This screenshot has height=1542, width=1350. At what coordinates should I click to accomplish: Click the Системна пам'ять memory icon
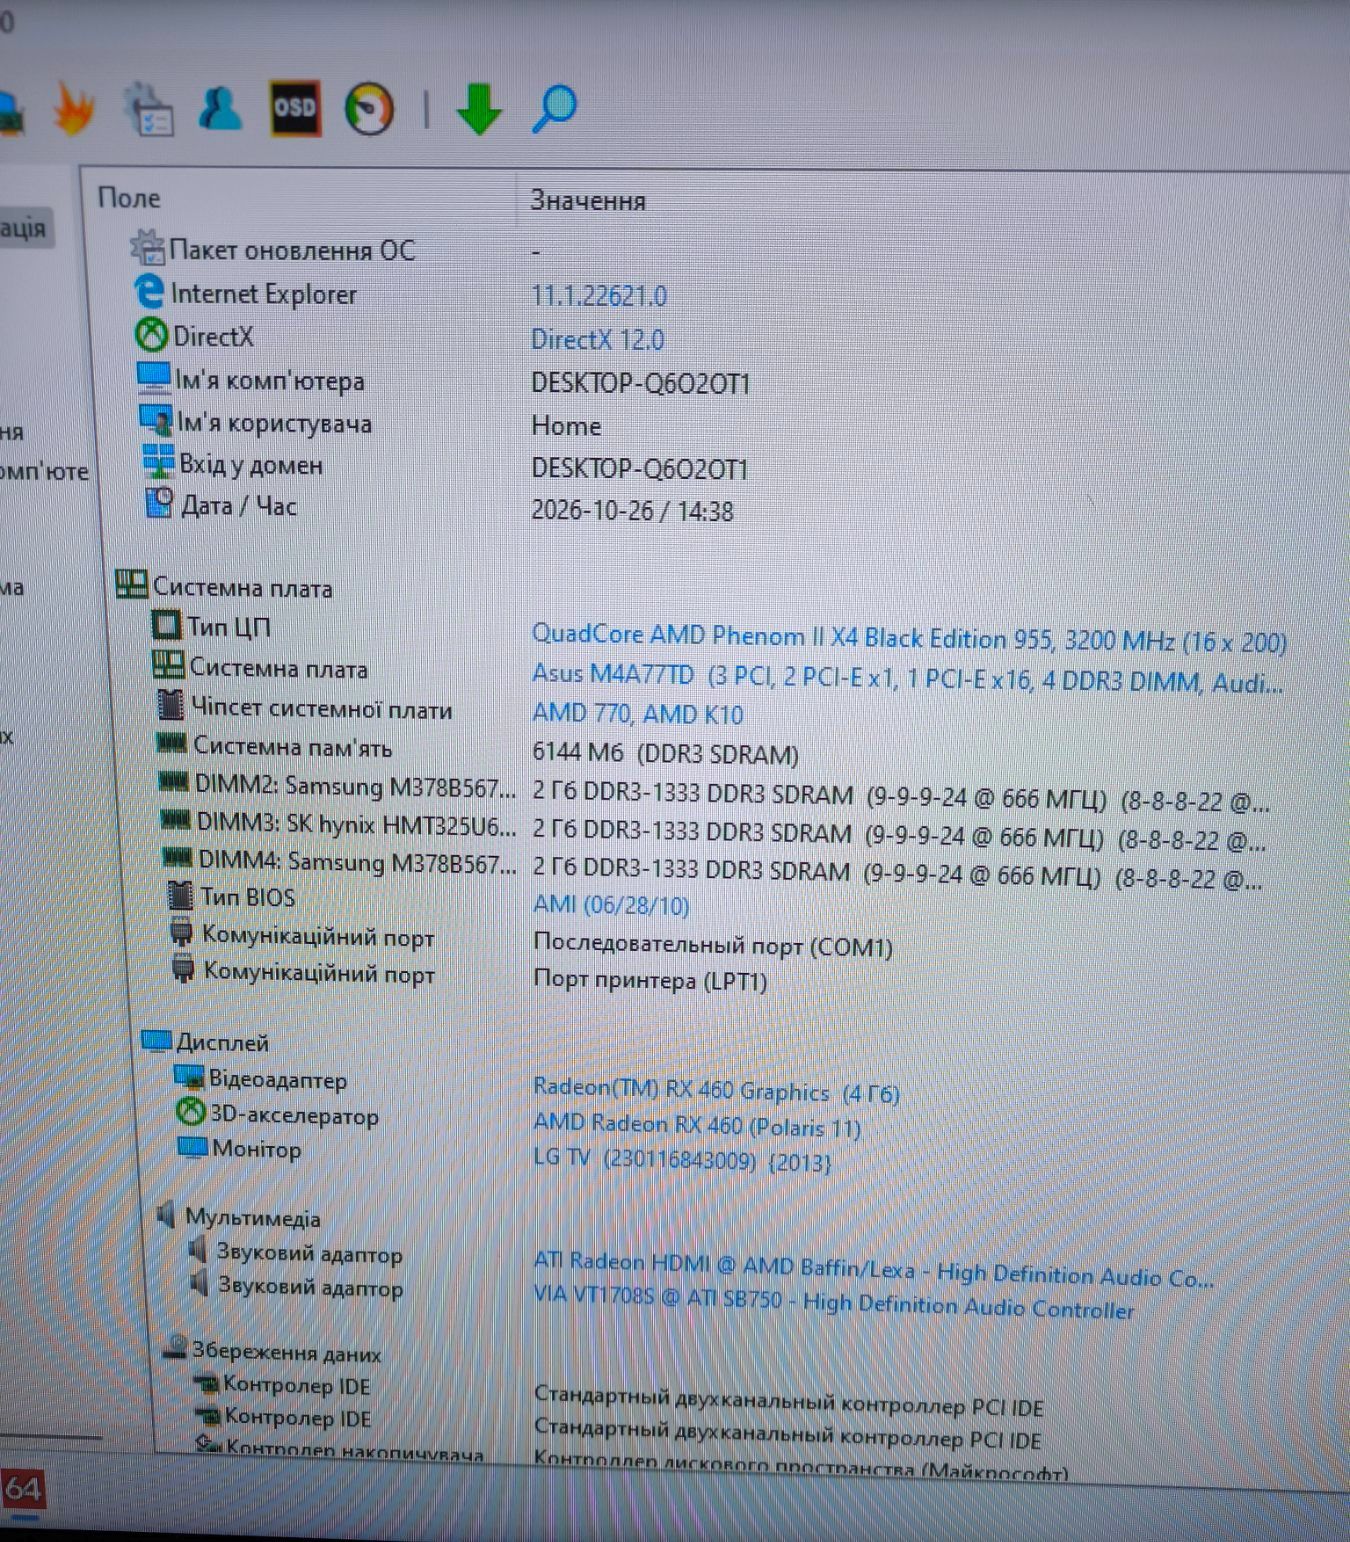(172, 743)
